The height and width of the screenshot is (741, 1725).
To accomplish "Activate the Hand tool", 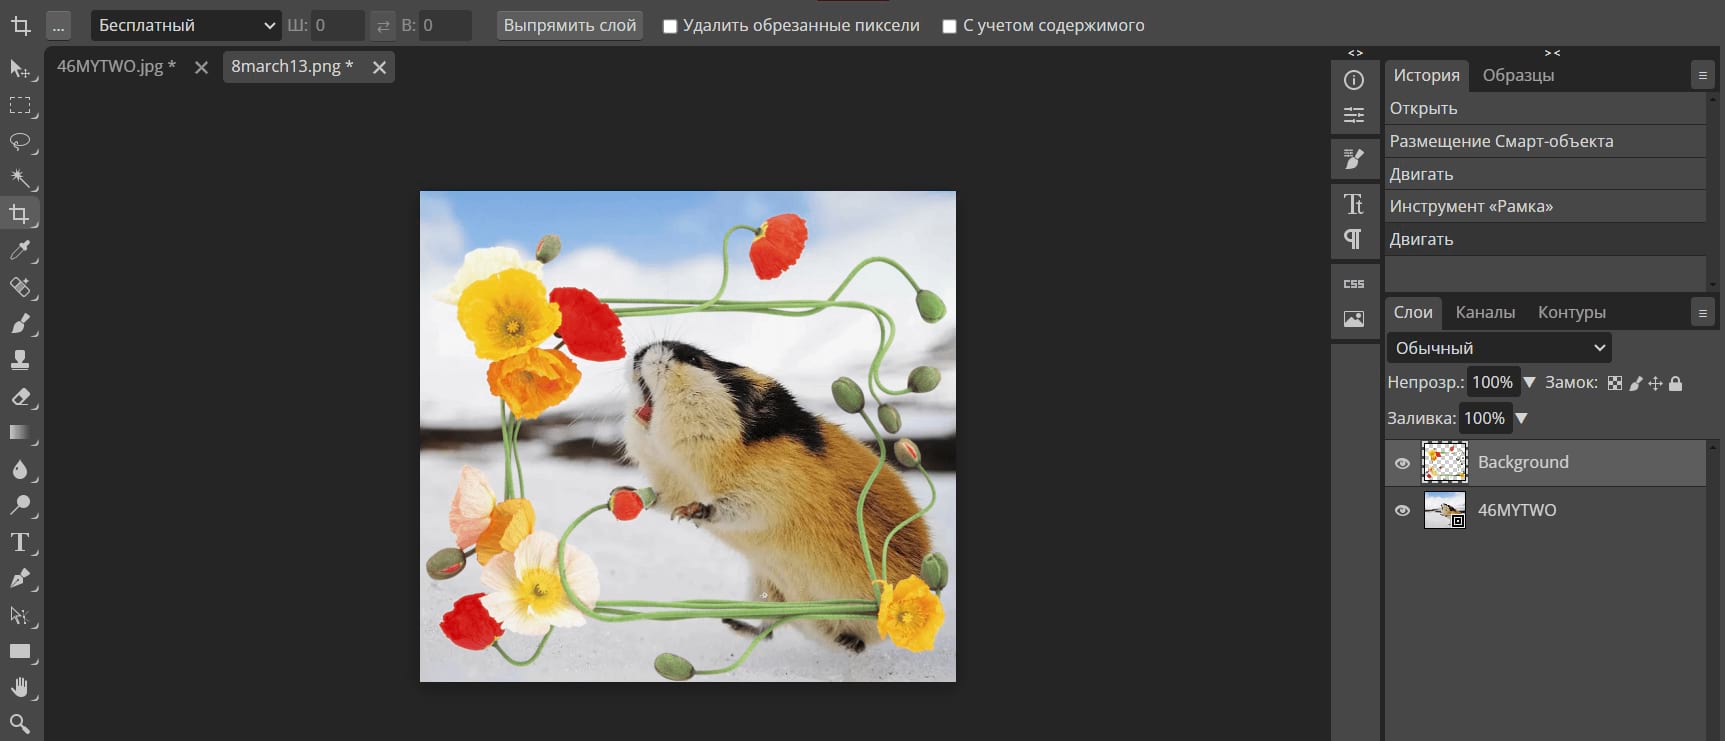I will click(20, 688).
